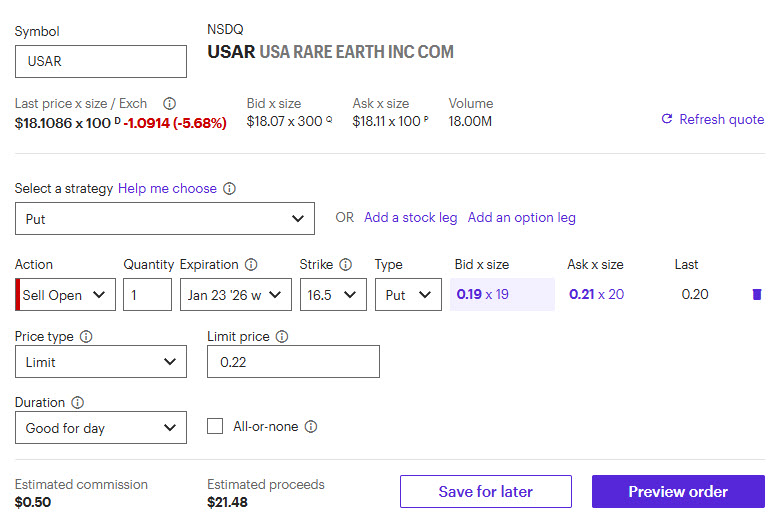Click the Expiration info icon
This screenshot has height=526, width=773.
tap(251, 265)
